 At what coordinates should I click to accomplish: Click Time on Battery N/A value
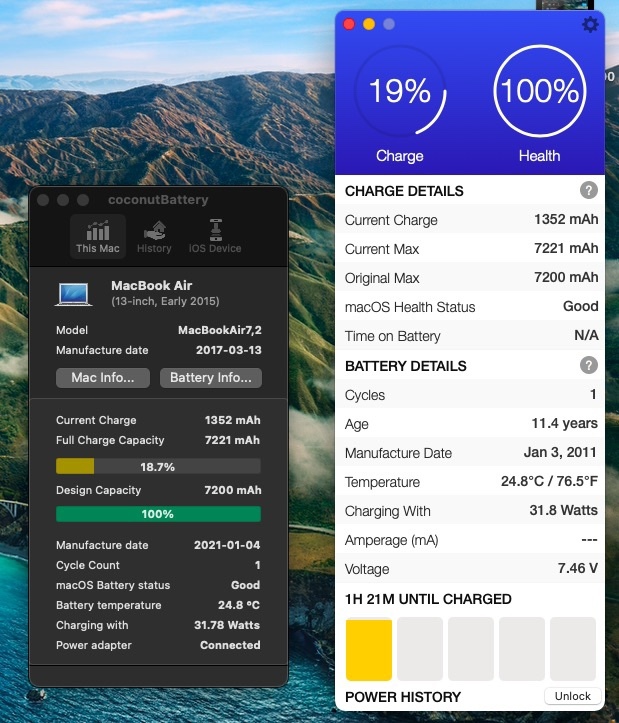coord(586,335)
